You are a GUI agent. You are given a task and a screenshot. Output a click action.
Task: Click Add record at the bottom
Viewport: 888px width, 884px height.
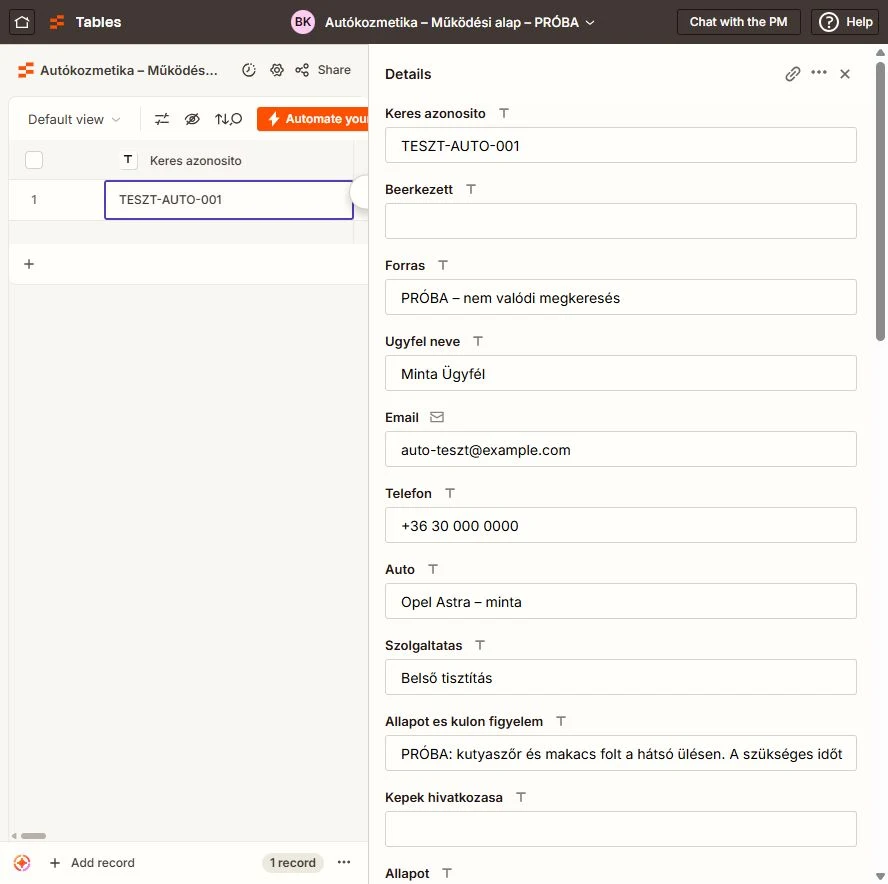92,862
